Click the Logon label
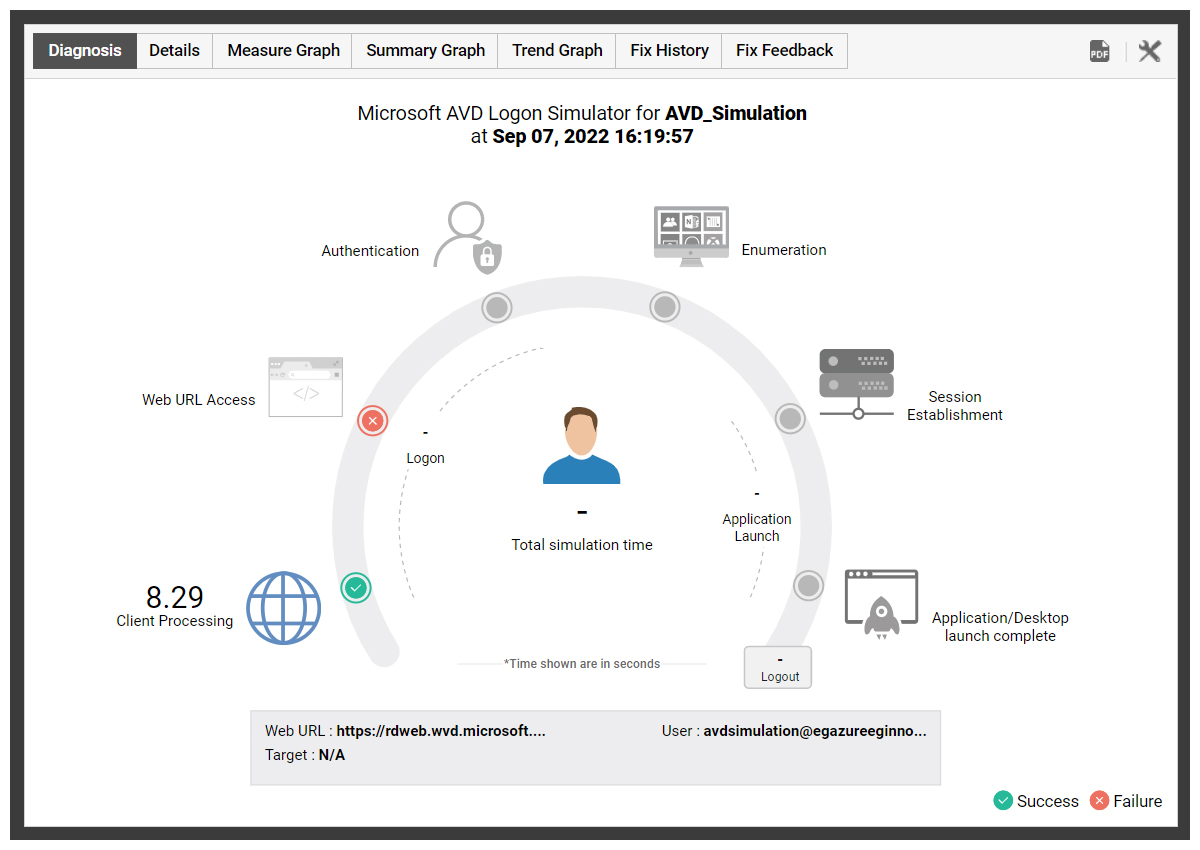 426,458
